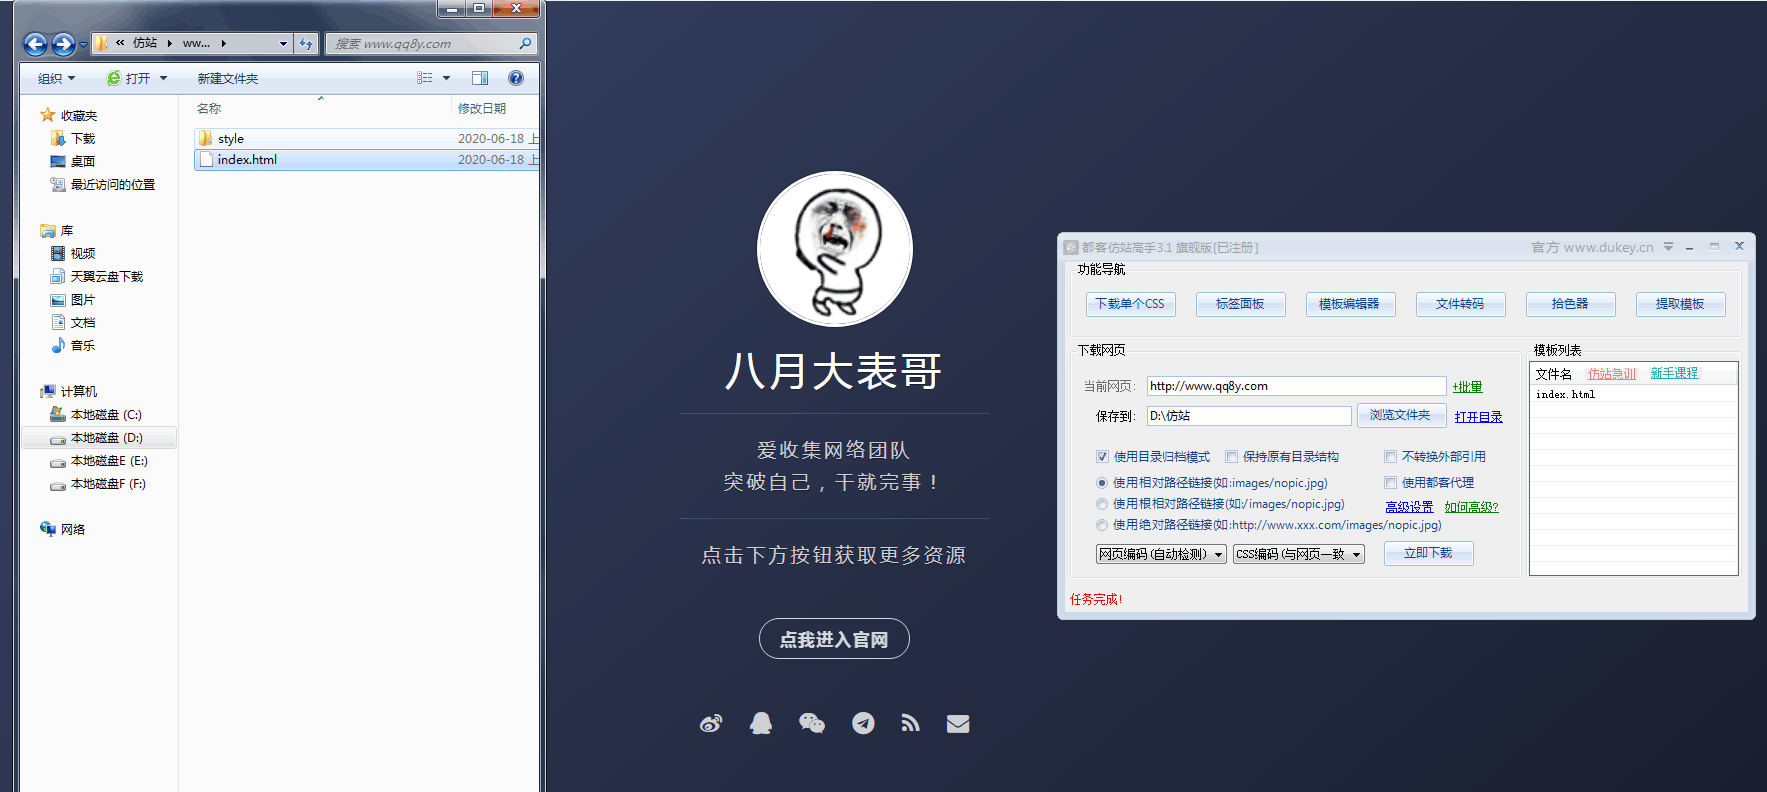Viewport: 1767px width, 792px height.
Task: Open 最近访问的位置 in sidebar
Action: click(112, 184)
